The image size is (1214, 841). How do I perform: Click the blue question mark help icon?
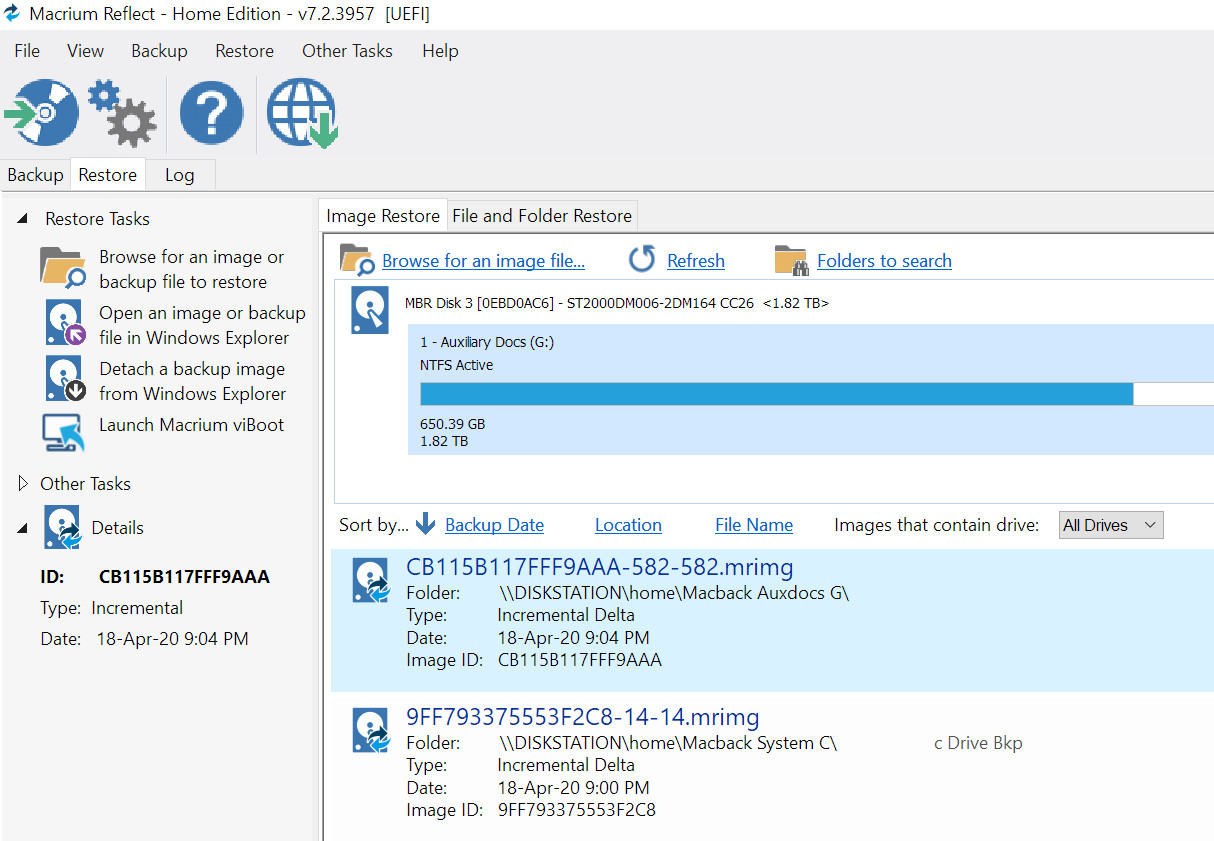coord(211,113)
